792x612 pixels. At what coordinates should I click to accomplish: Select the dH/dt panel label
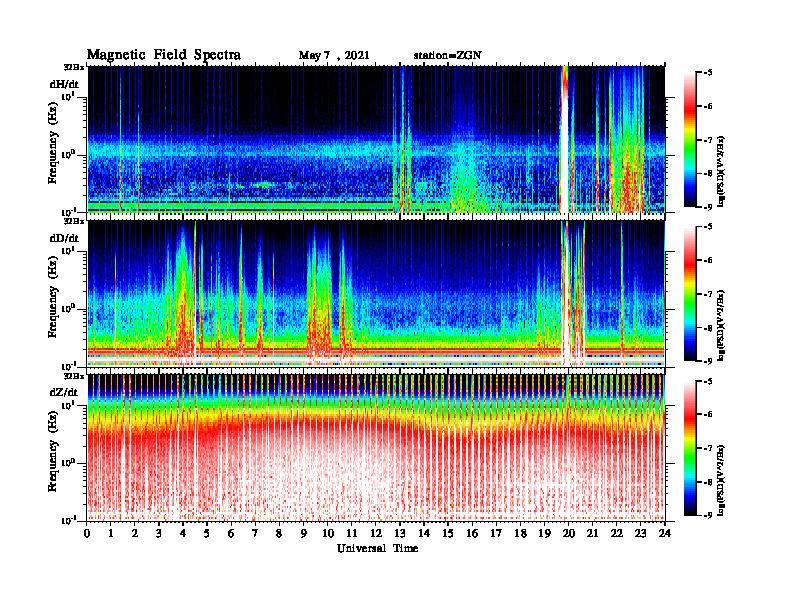tap(64, 84)
